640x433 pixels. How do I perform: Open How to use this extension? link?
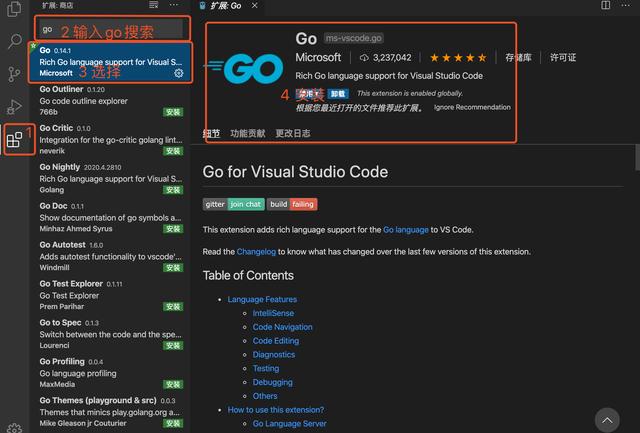pos(276,410)
